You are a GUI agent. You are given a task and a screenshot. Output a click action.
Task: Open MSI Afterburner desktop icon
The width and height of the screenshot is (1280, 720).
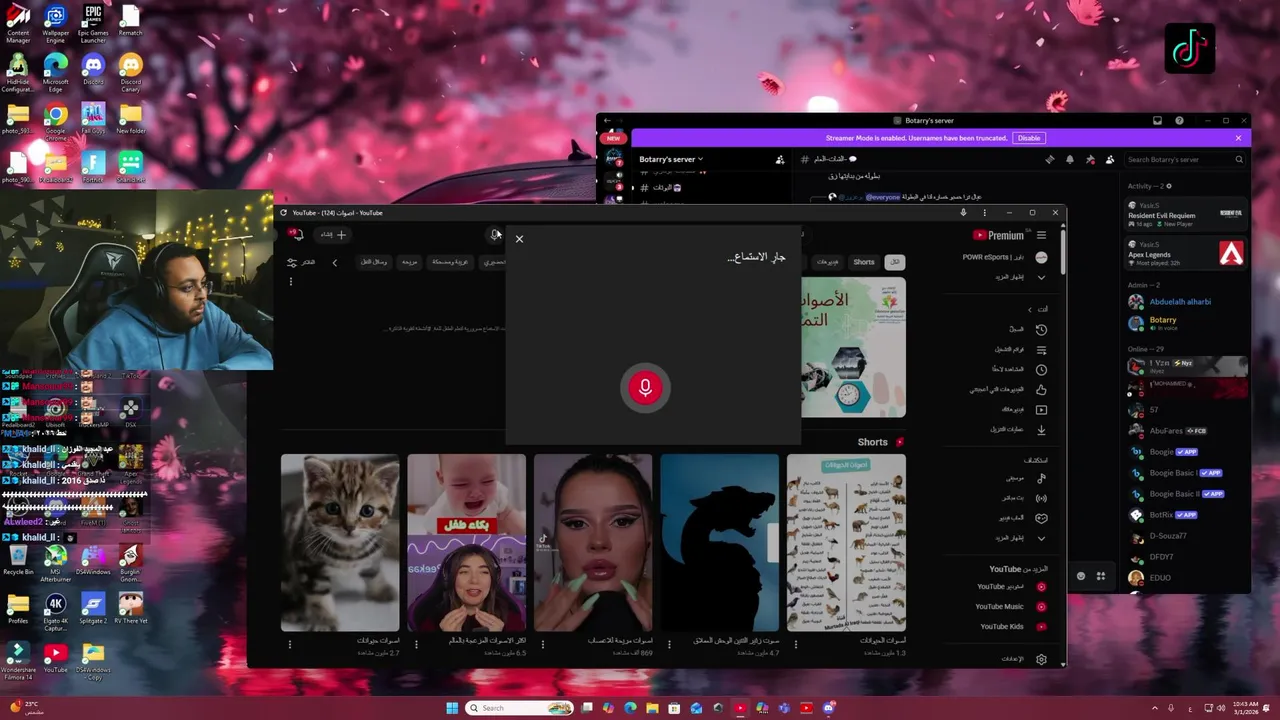coord(56,562)
